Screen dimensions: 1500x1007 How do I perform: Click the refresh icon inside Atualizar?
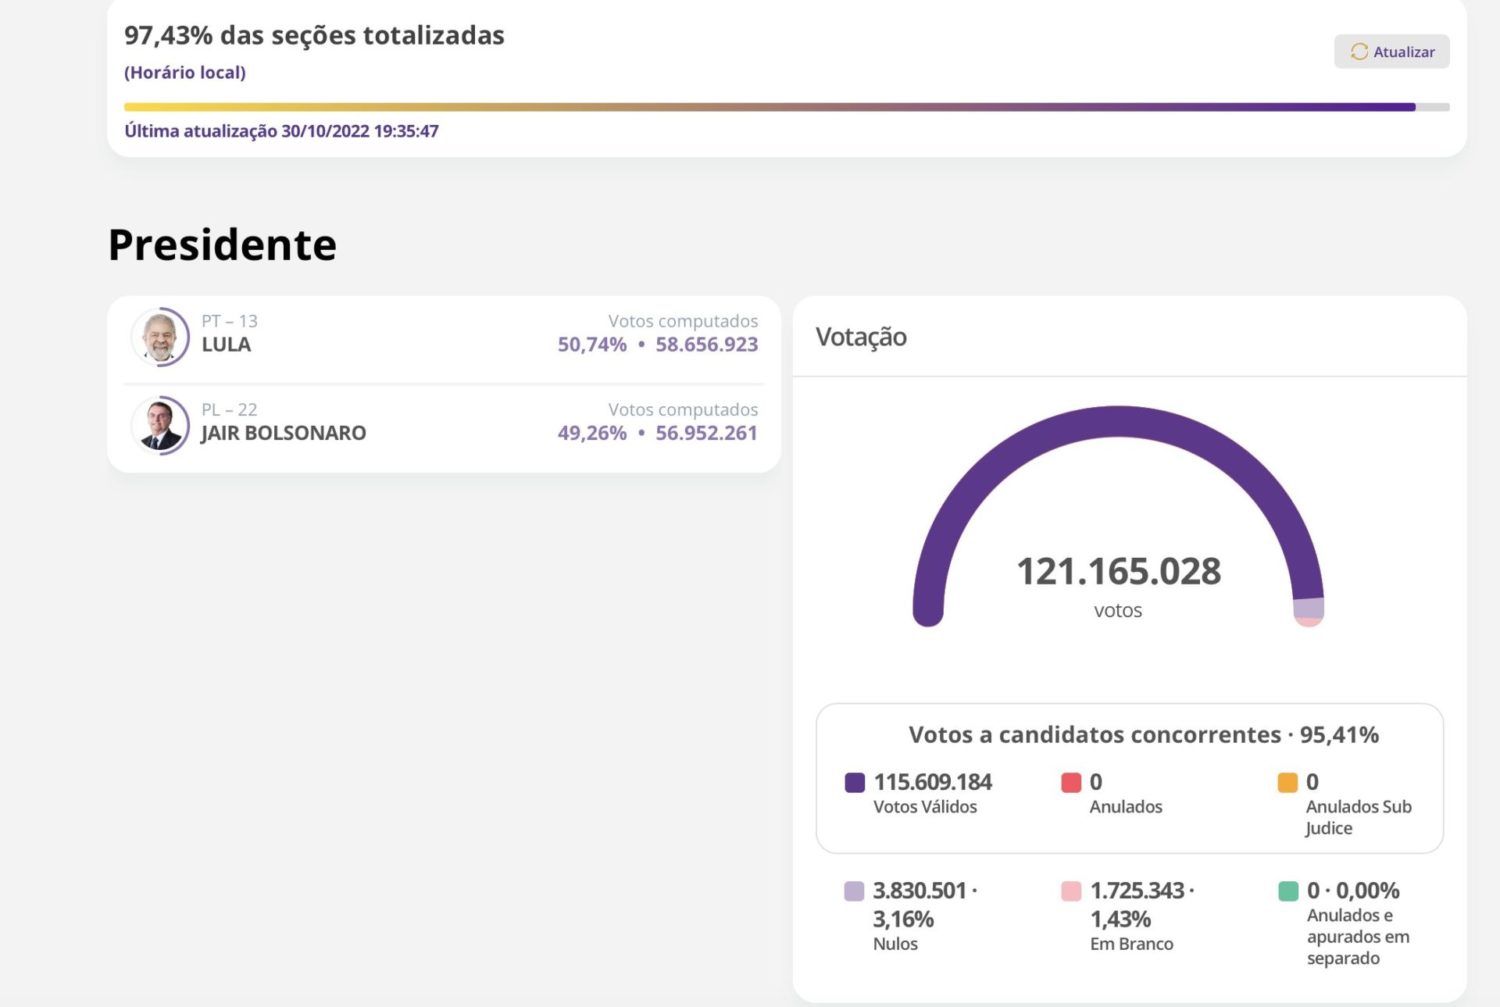(1359, 52)
